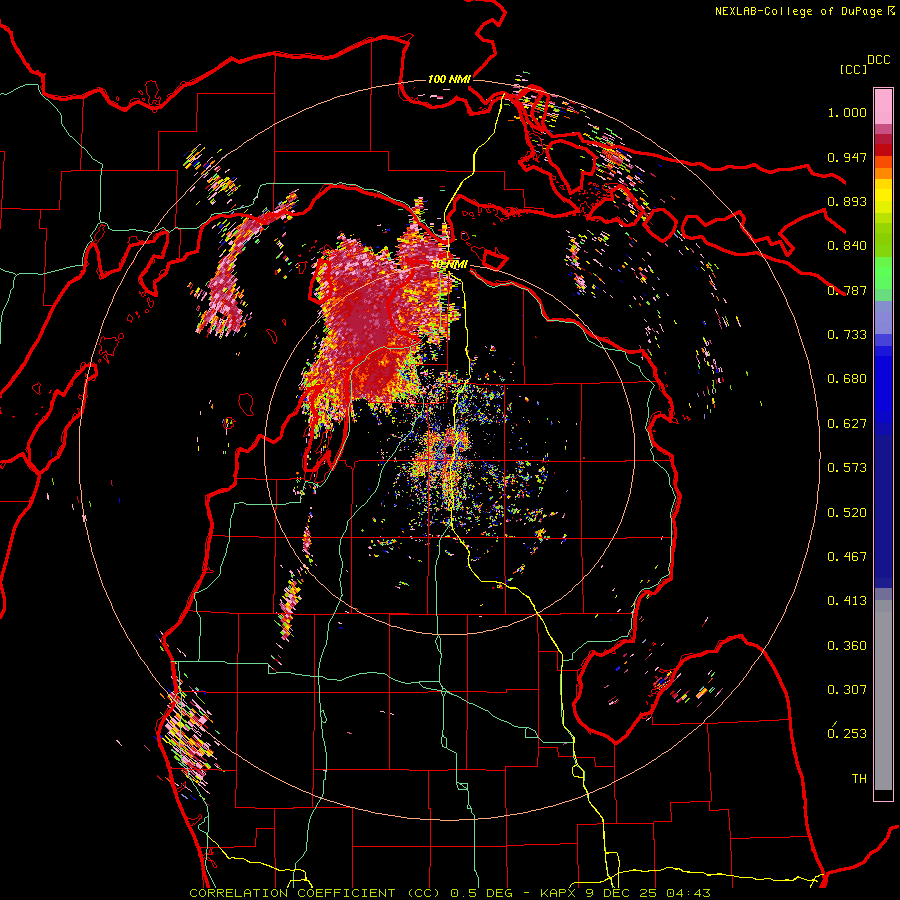Click the 0.627 scale value
The width and height of the screenshot is (900, 900).
tap(847, 424)
